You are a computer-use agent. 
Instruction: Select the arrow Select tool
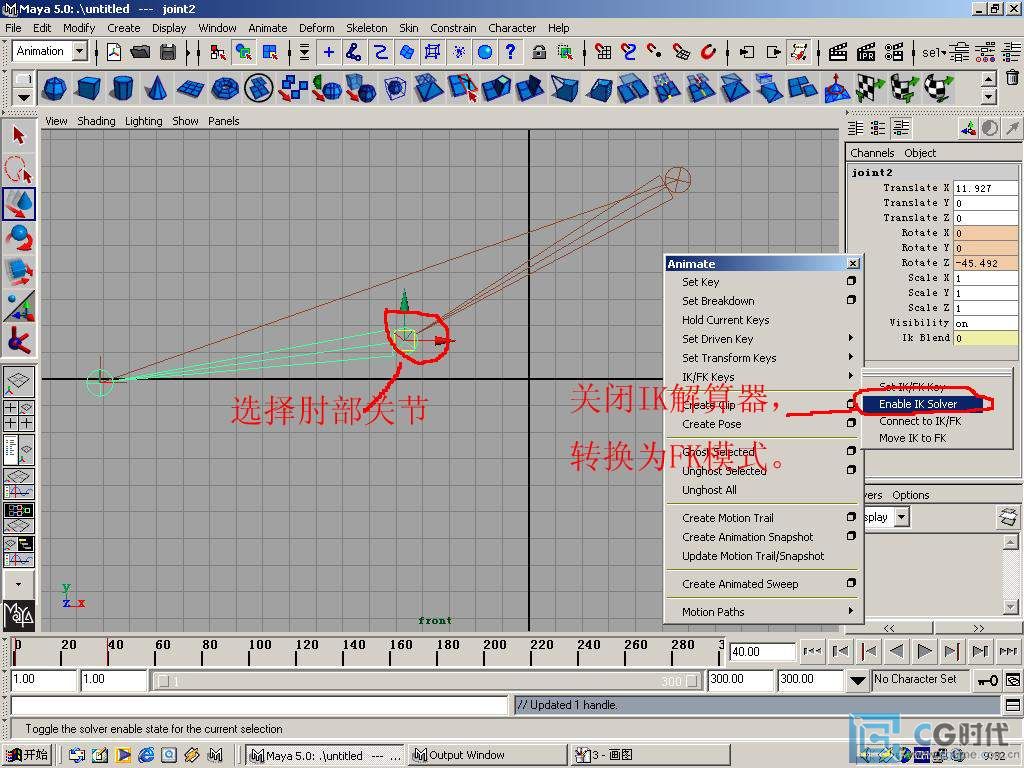pyautogui.click(x=18, y=136)
